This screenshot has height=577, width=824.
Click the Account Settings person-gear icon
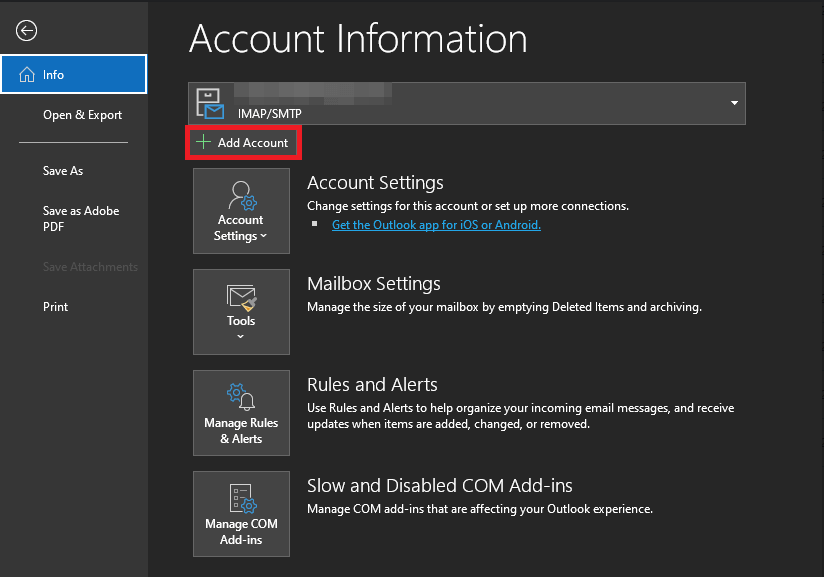[241, 194]
